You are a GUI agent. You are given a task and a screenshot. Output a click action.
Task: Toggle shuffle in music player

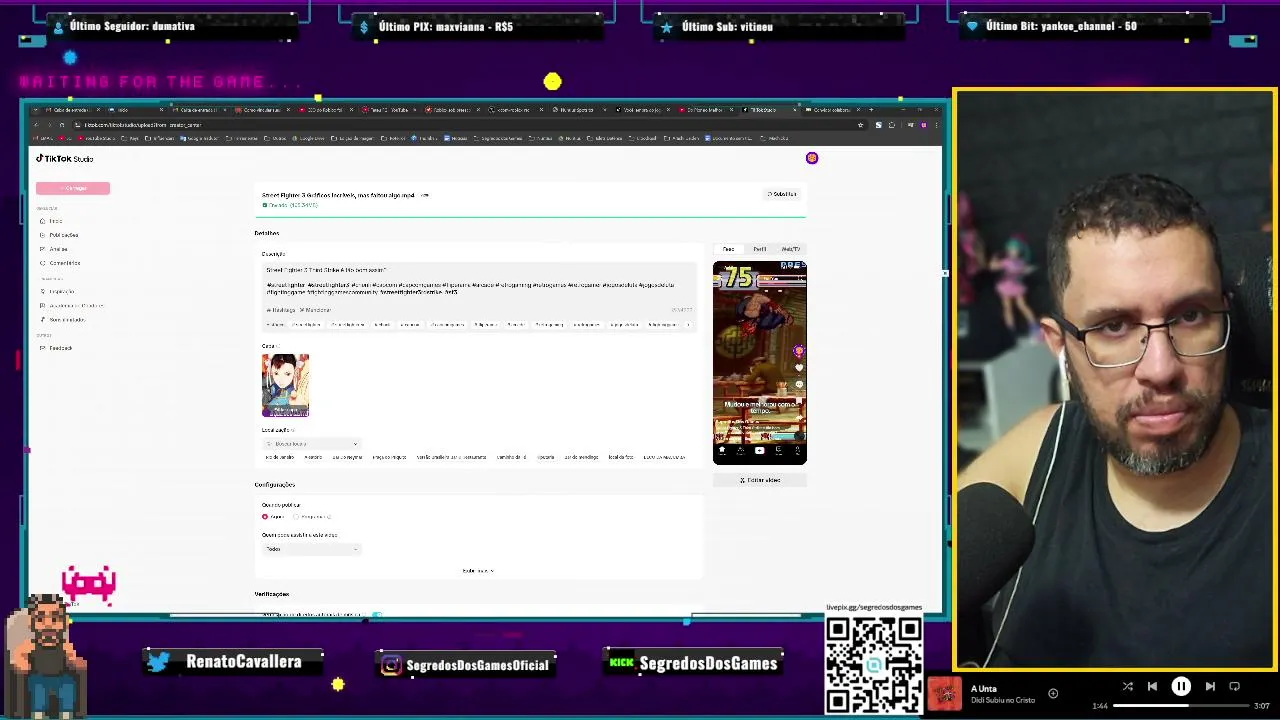click(x=1127, y=686)
